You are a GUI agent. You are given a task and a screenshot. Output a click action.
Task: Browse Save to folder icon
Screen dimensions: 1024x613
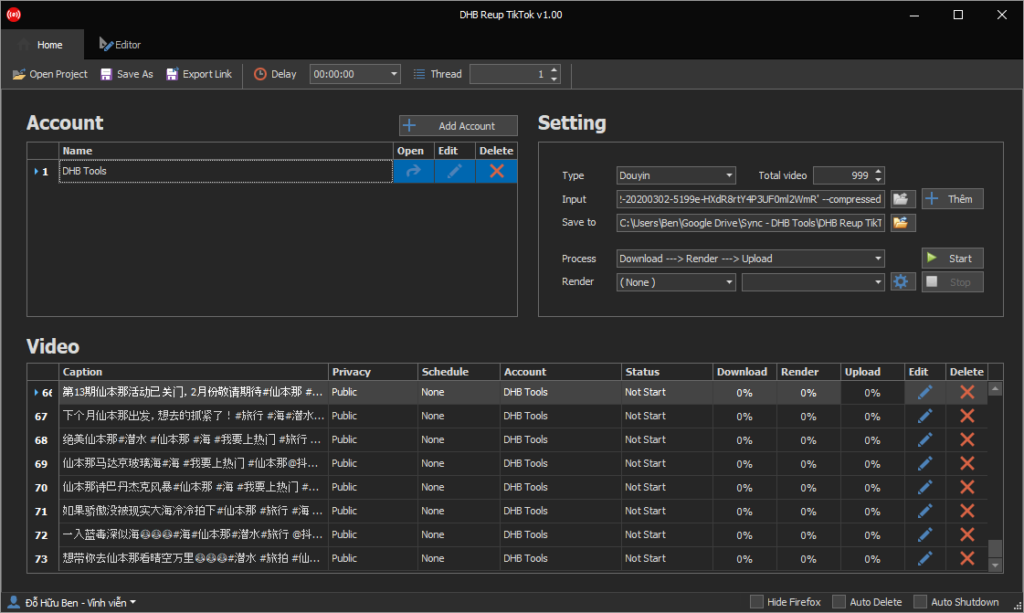(x=902, y=223)
